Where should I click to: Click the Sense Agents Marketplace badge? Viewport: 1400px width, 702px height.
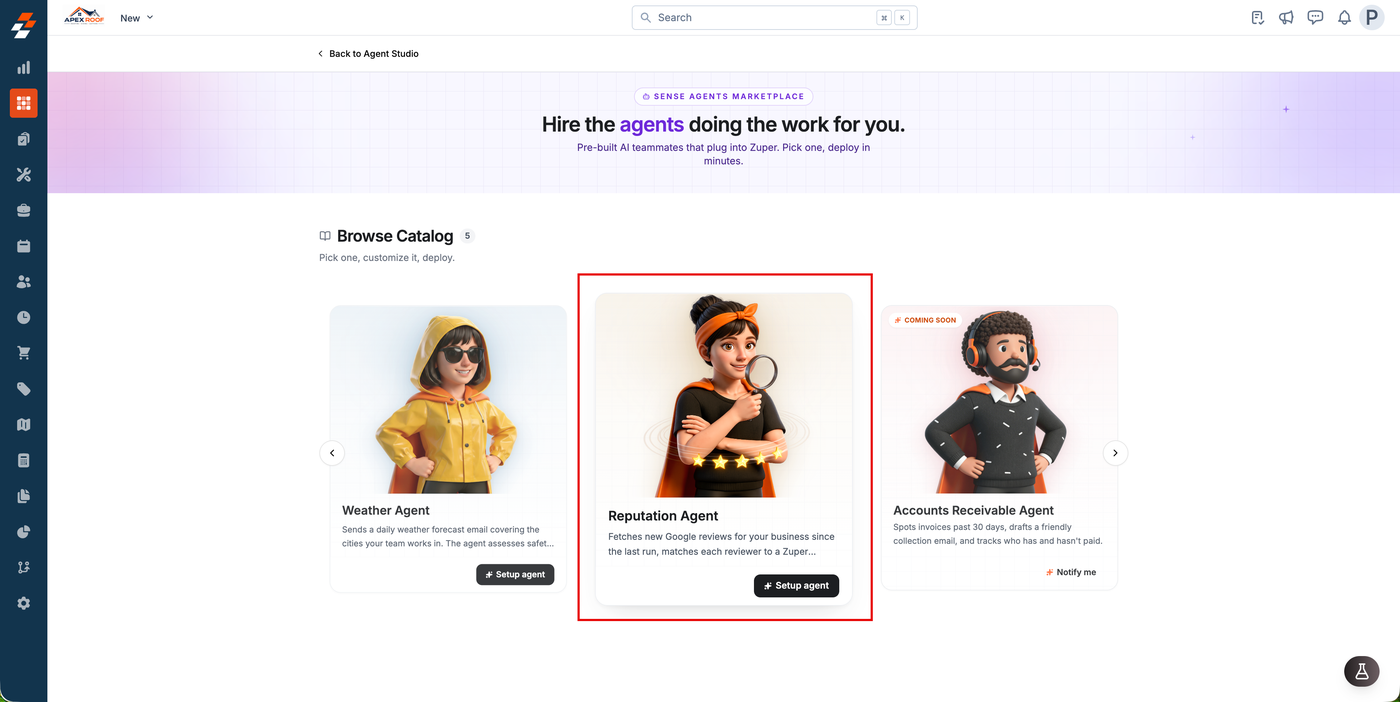723,97
